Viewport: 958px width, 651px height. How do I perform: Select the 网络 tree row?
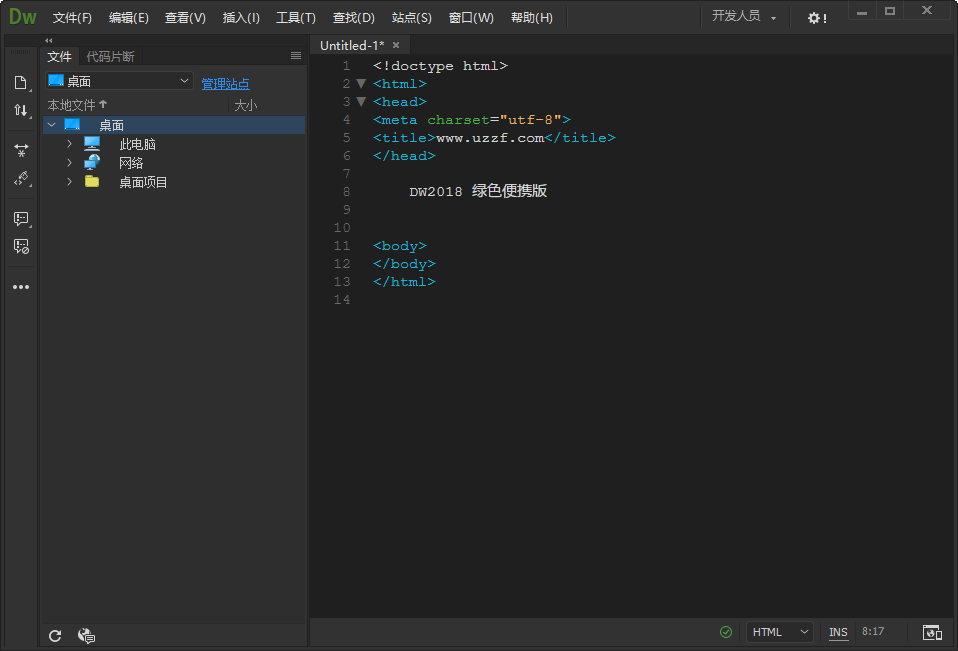[x=174, y=163]
